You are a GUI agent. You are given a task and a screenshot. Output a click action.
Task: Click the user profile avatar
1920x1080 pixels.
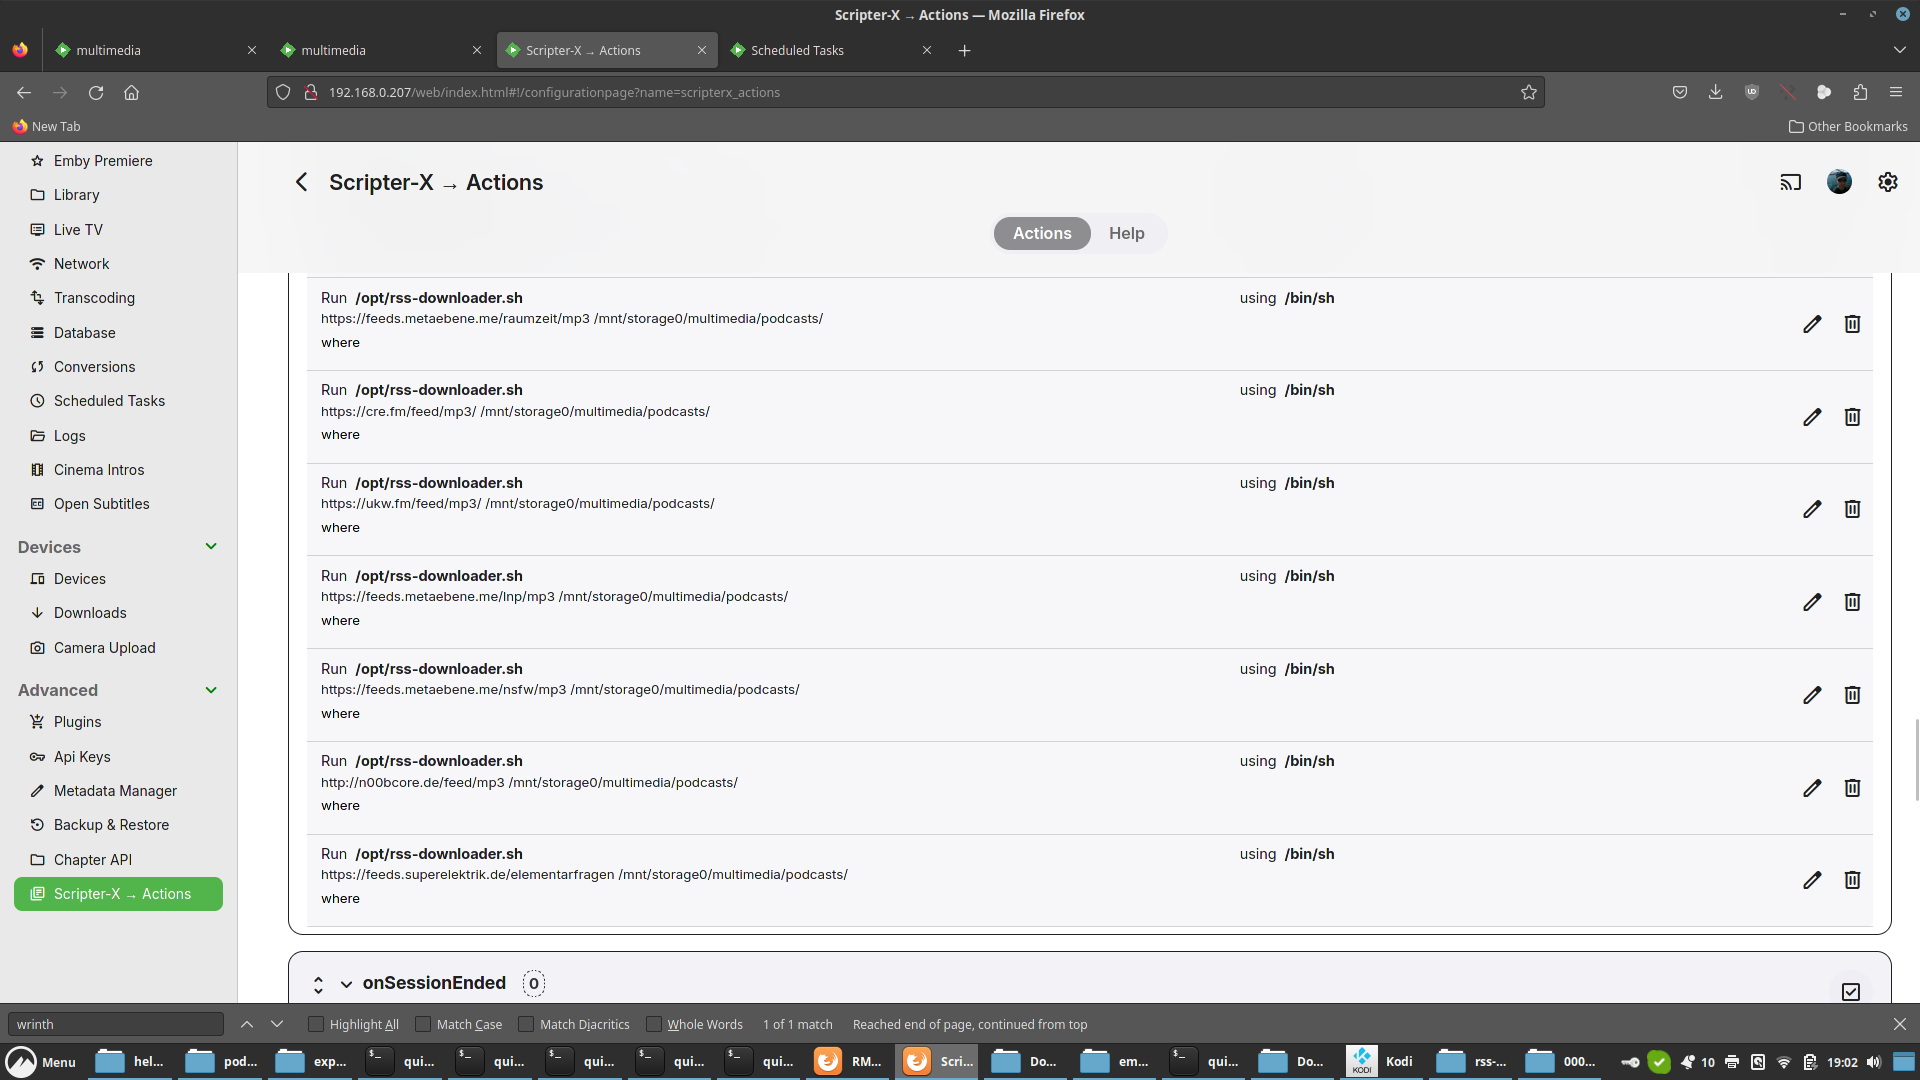click(1838, 182)
